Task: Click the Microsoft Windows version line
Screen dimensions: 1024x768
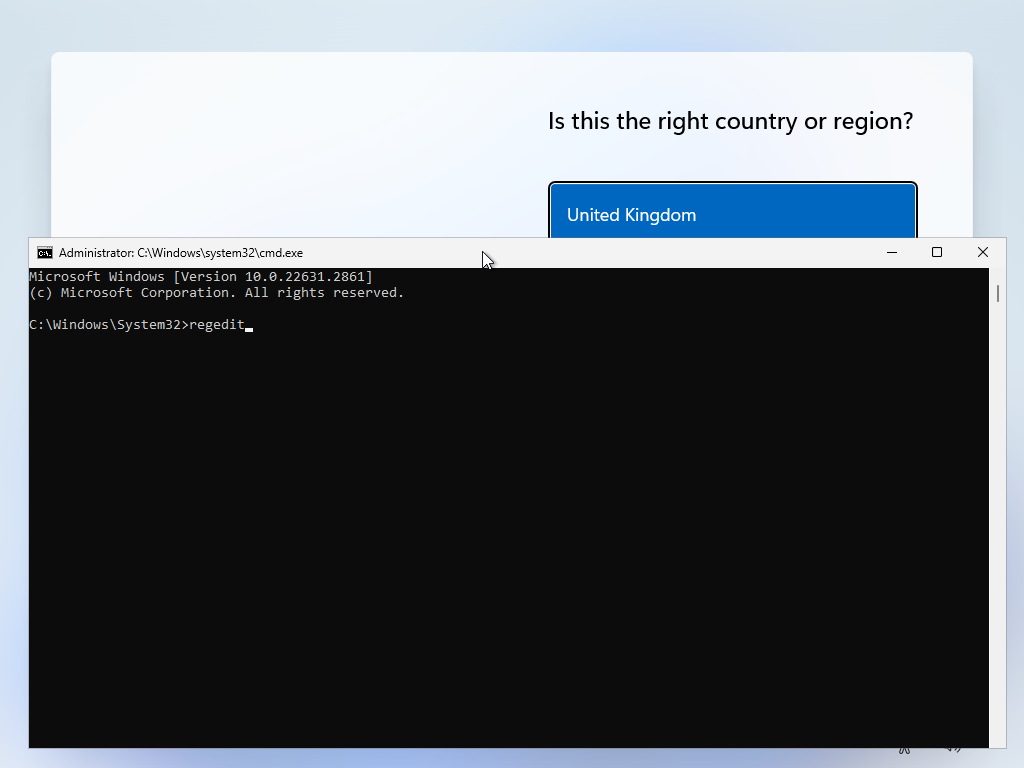Action: (x=202, y=276)
